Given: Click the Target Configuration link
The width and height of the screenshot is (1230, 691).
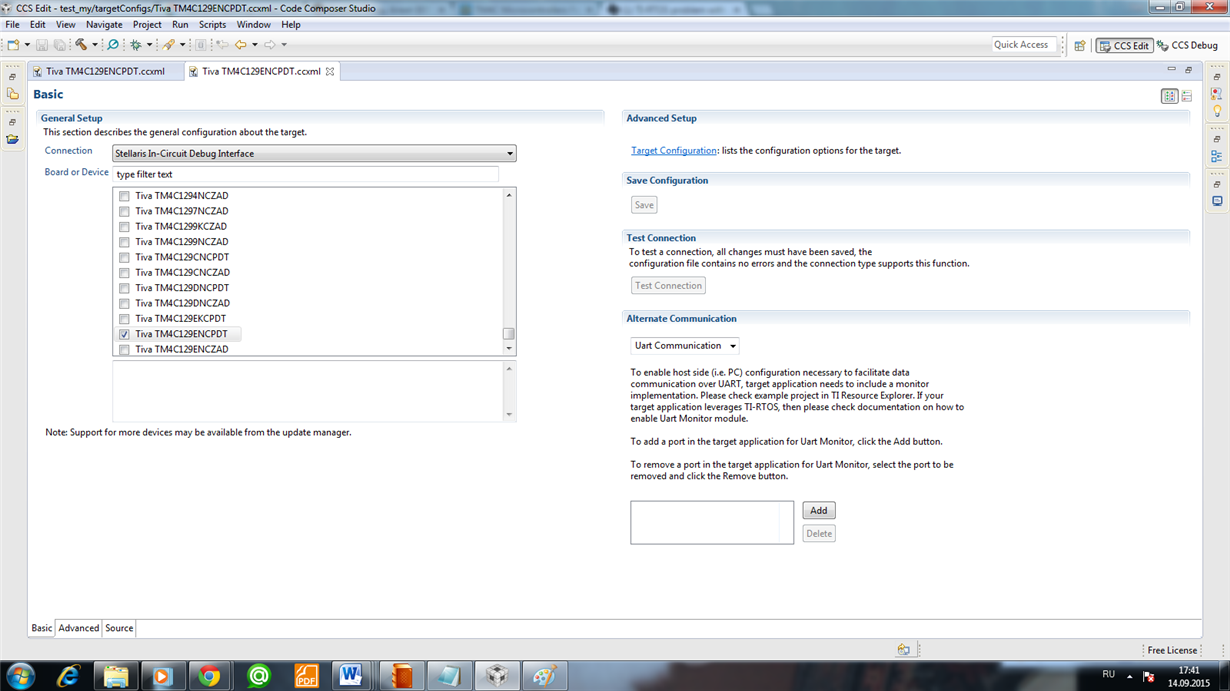Looking at the screenshot, I should [674, 151].
